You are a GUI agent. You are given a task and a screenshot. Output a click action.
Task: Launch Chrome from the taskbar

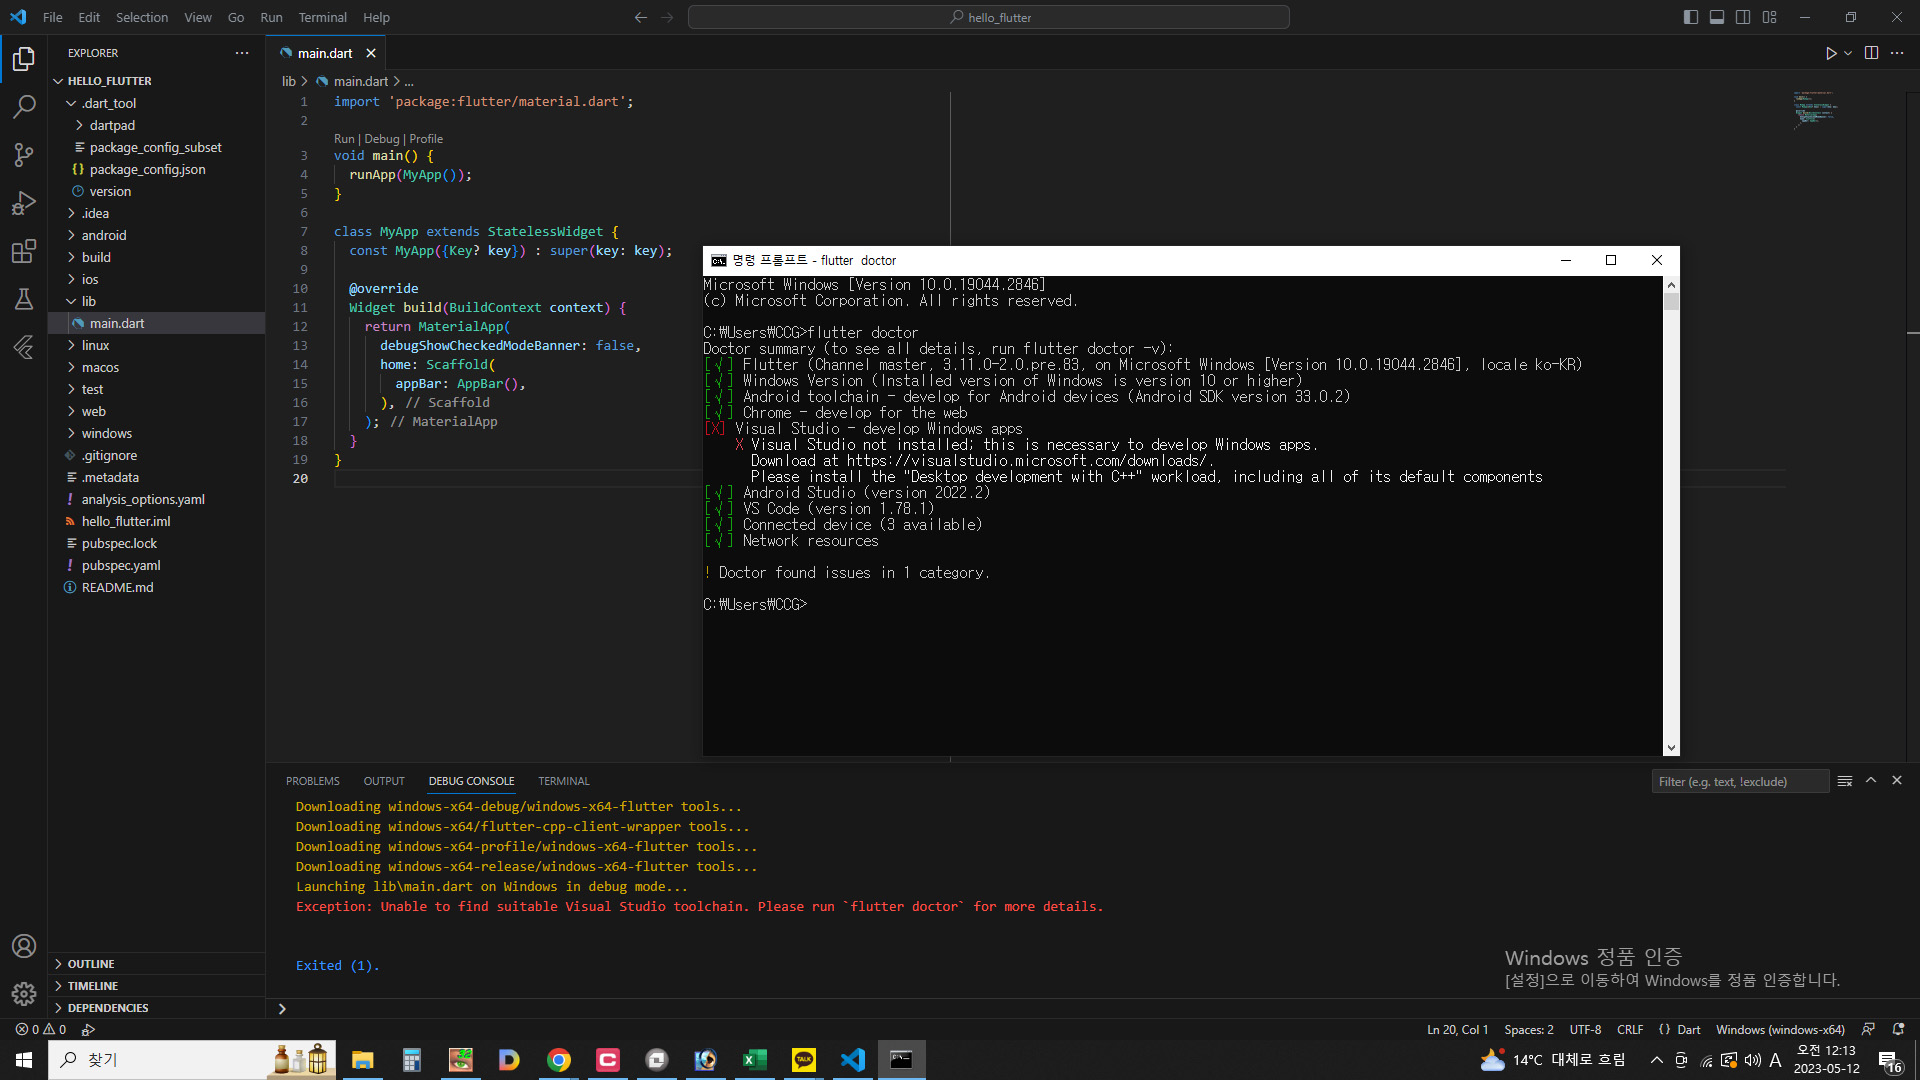pos(559,1060)
